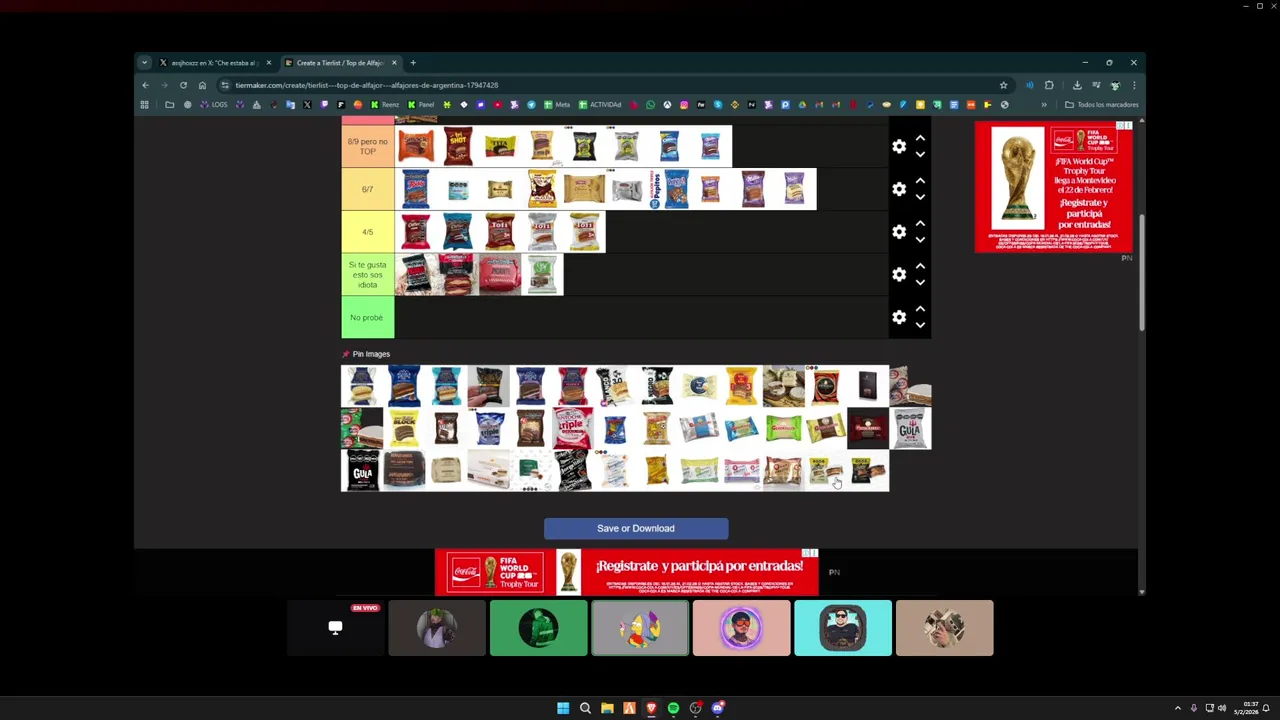Close the bottom Coca-Cola banner ad
This screenshot has height=720, width=1280.
click(x=814, y=553)
